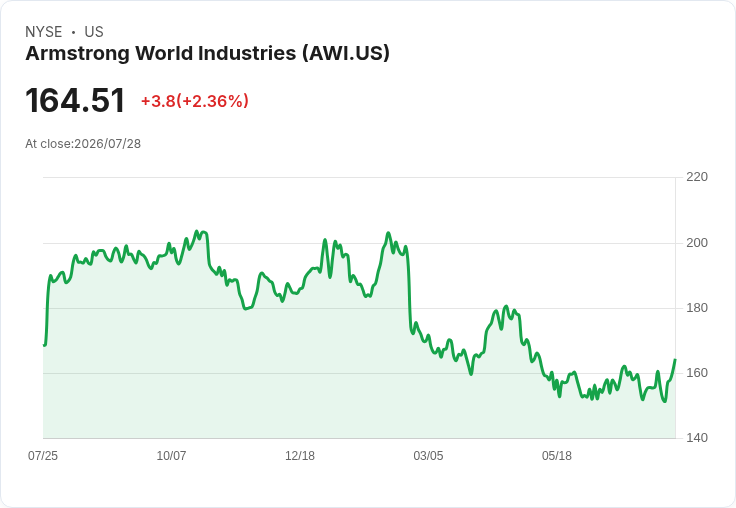The width and height of the screenshot is (736, 508).
Task: Click the At close:2026/07/28 date text
Action: (x=83, y=144)
